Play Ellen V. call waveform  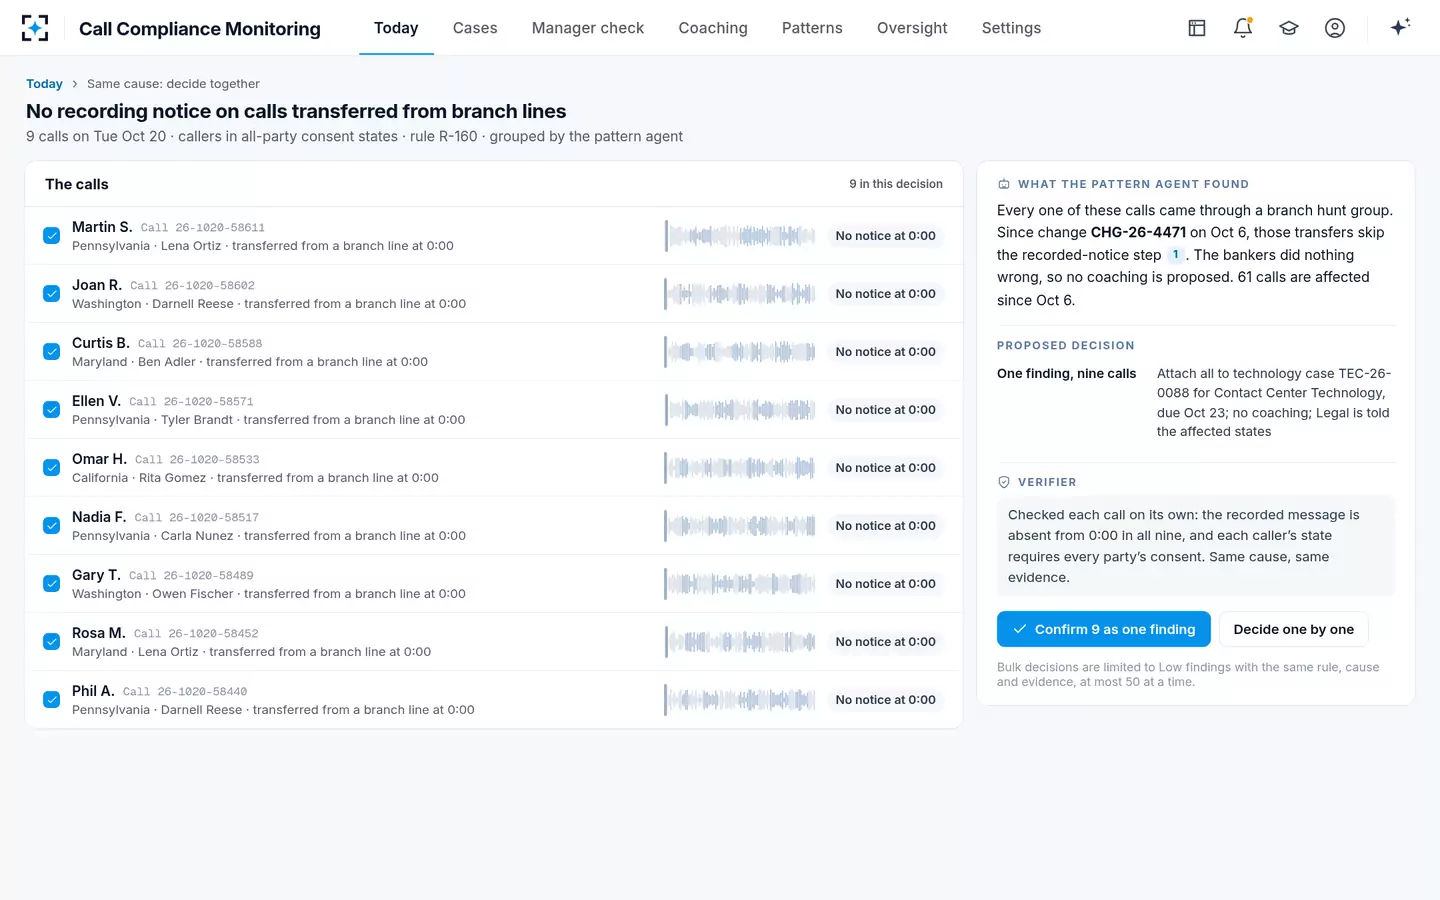click(741, 410)
